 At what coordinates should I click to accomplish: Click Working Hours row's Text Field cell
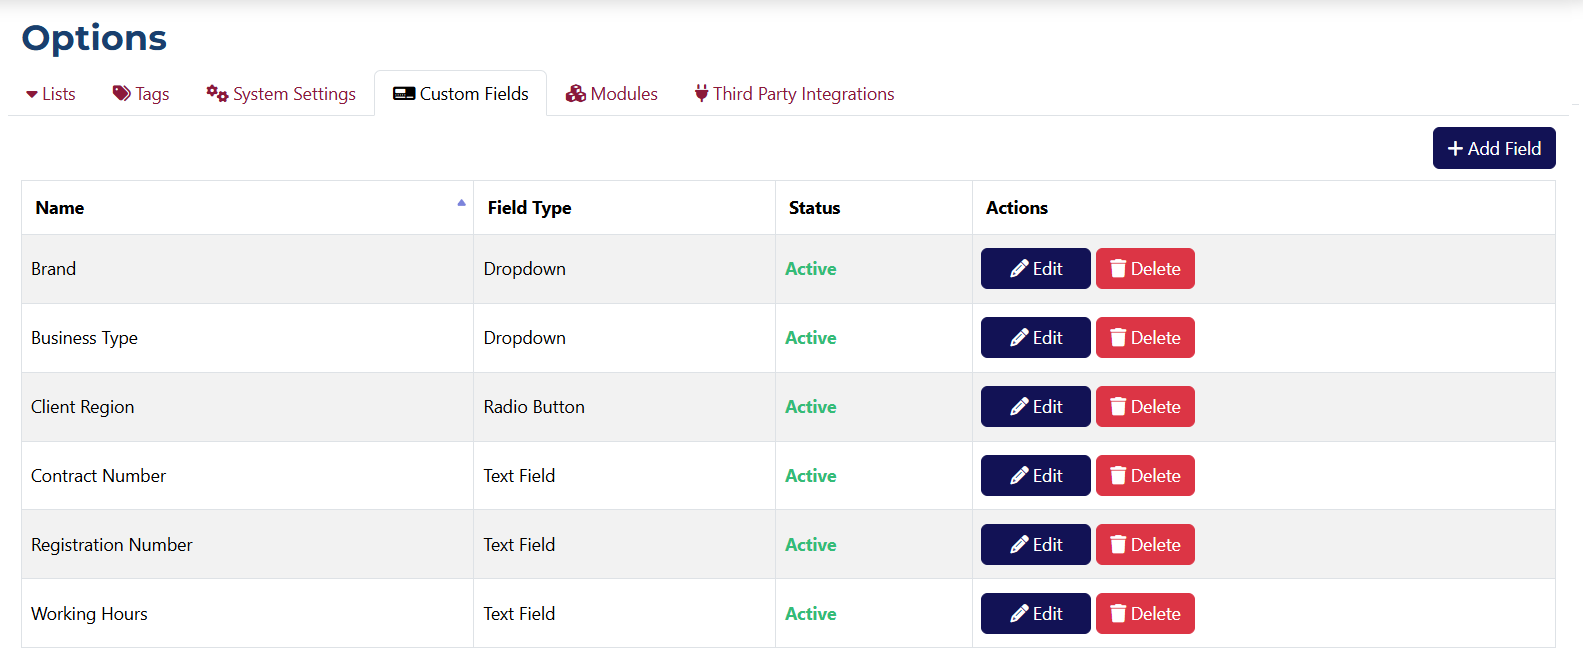point(625,614)
